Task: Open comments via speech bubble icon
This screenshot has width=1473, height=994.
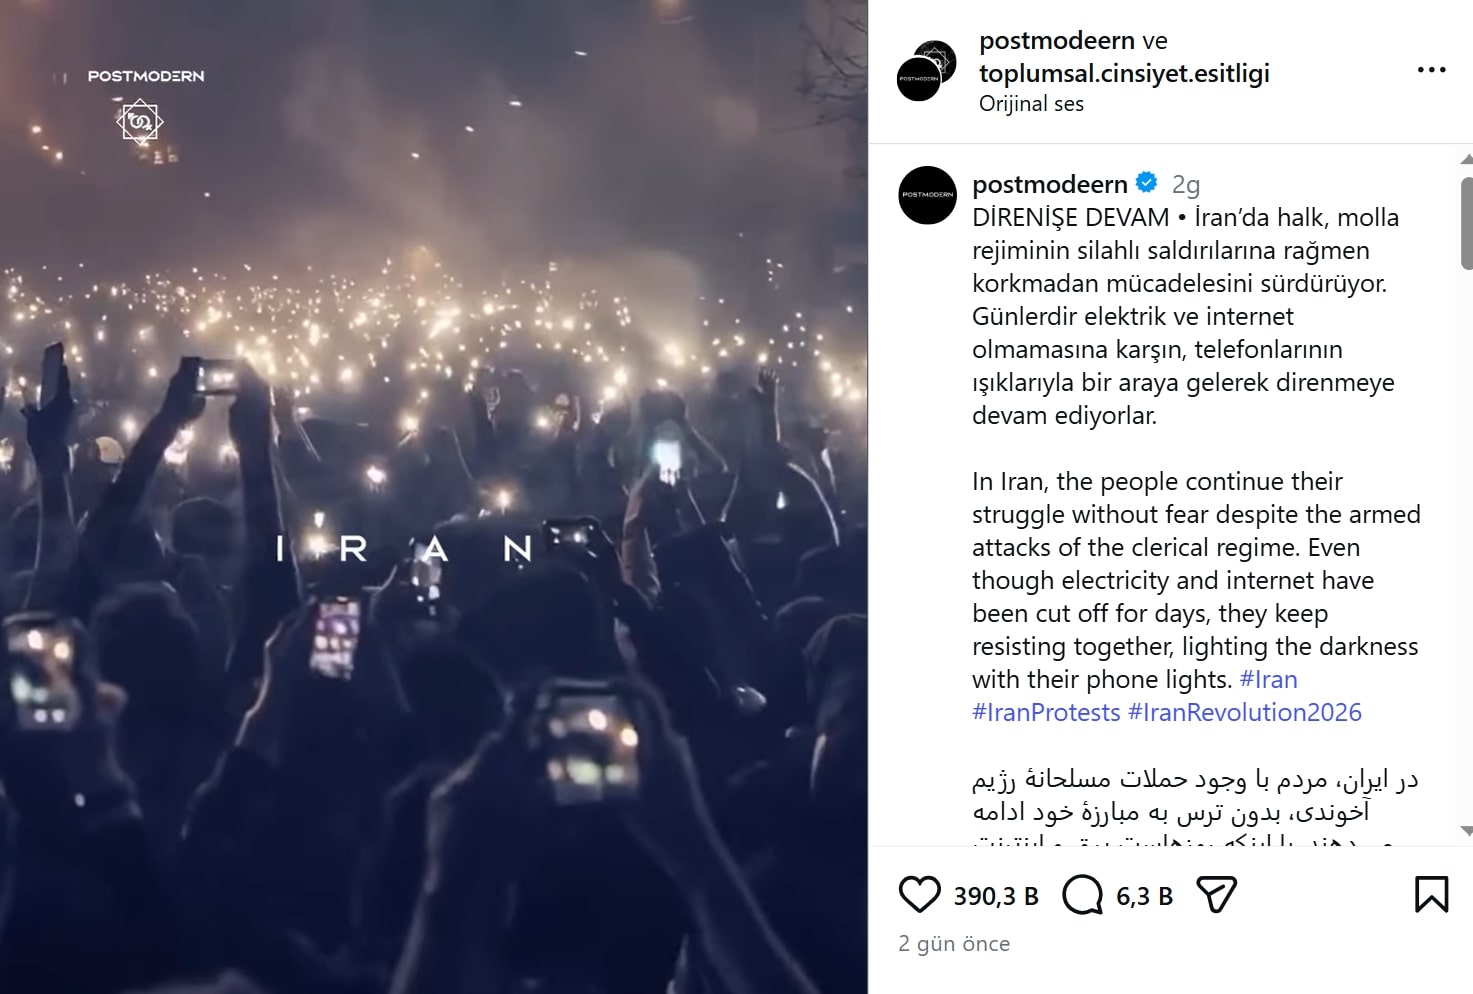Action: coord(1082,895)
